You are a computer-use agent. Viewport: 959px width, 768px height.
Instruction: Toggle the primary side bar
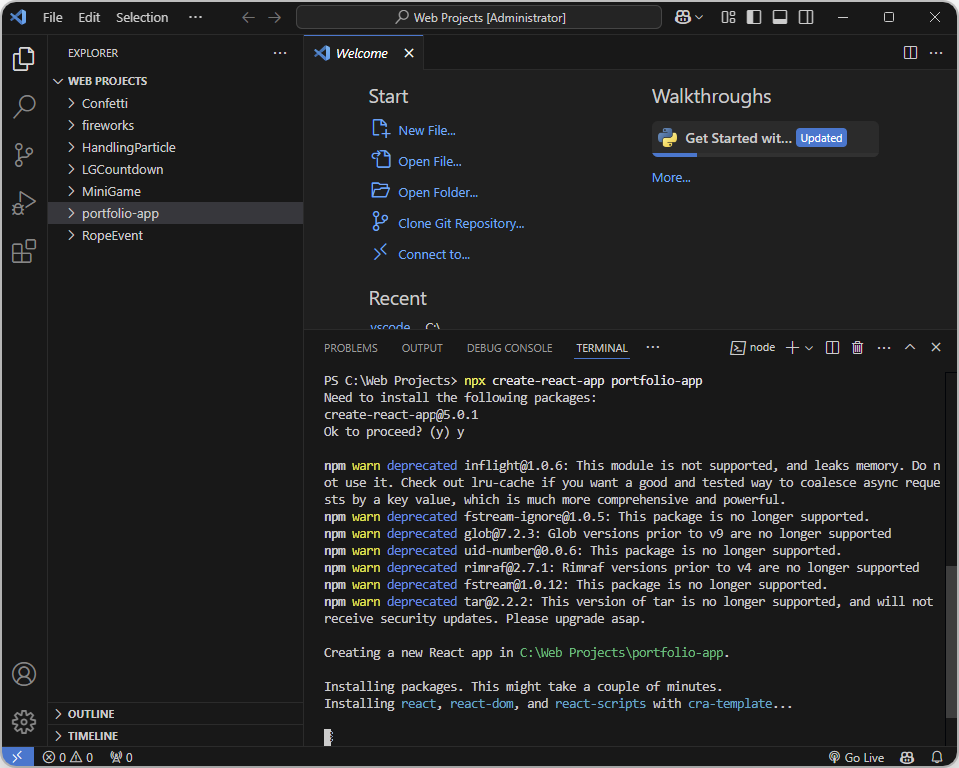(x=754, y=17)
